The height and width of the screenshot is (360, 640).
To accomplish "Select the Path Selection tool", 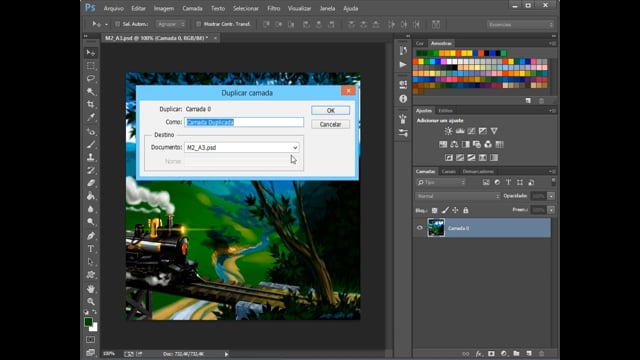I will pos(91,262).
